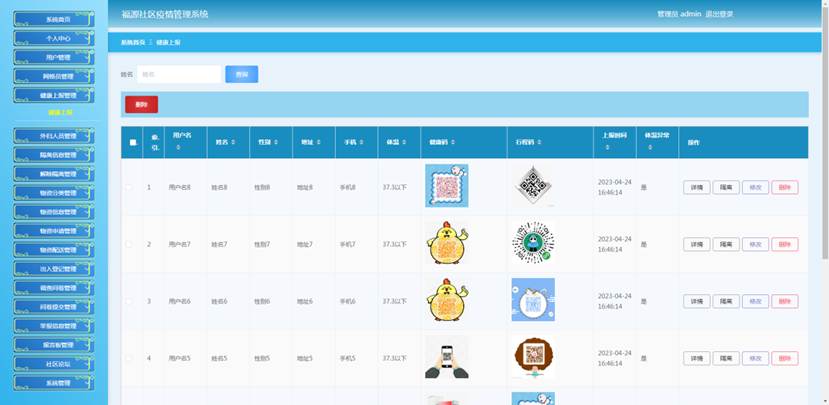Open 健康码 thumbnail in row 用户名8

[447, 186]
